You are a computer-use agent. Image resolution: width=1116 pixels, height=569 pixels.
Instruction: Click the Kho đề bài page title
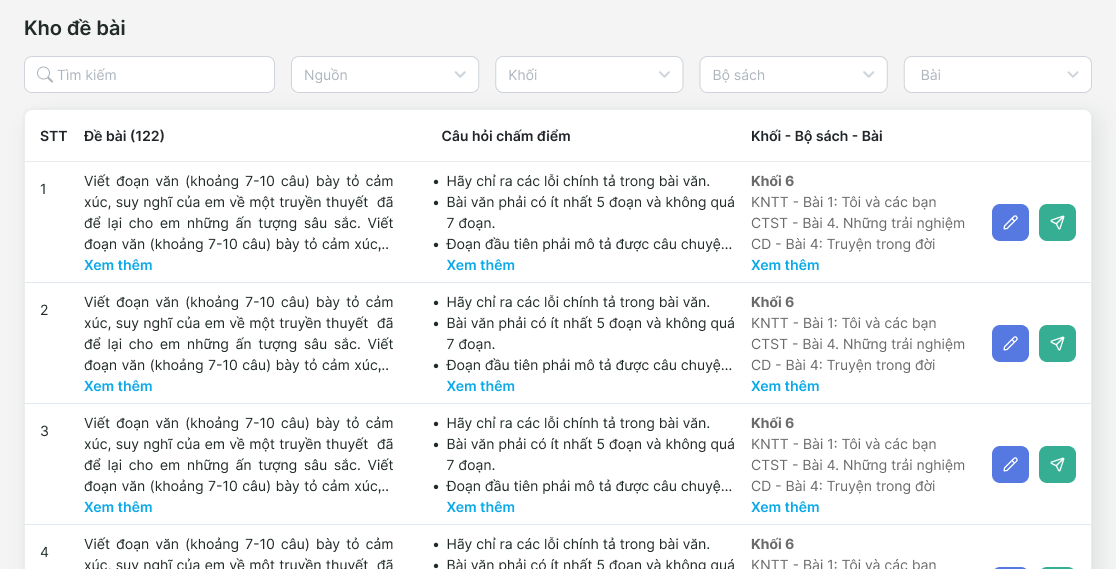coord(75,28)
